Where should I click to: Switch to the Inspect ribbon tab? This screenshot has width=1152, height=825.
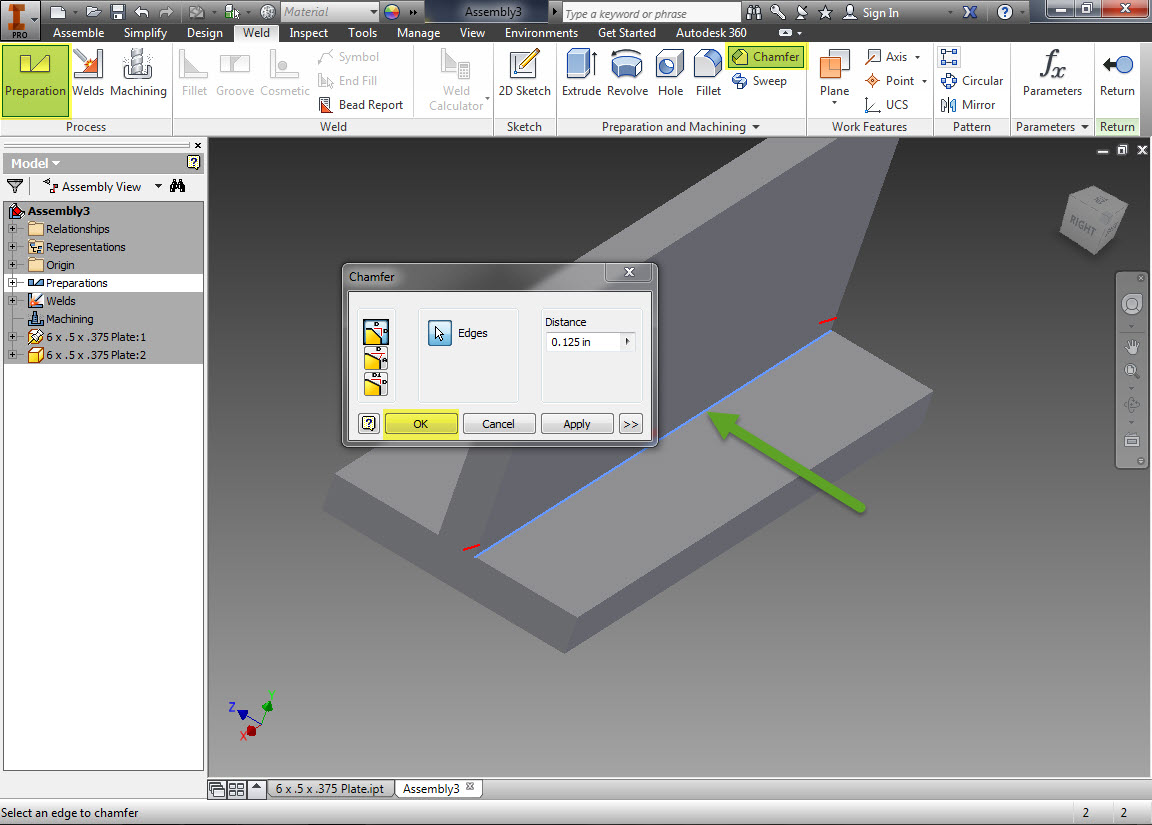[308, 32]
